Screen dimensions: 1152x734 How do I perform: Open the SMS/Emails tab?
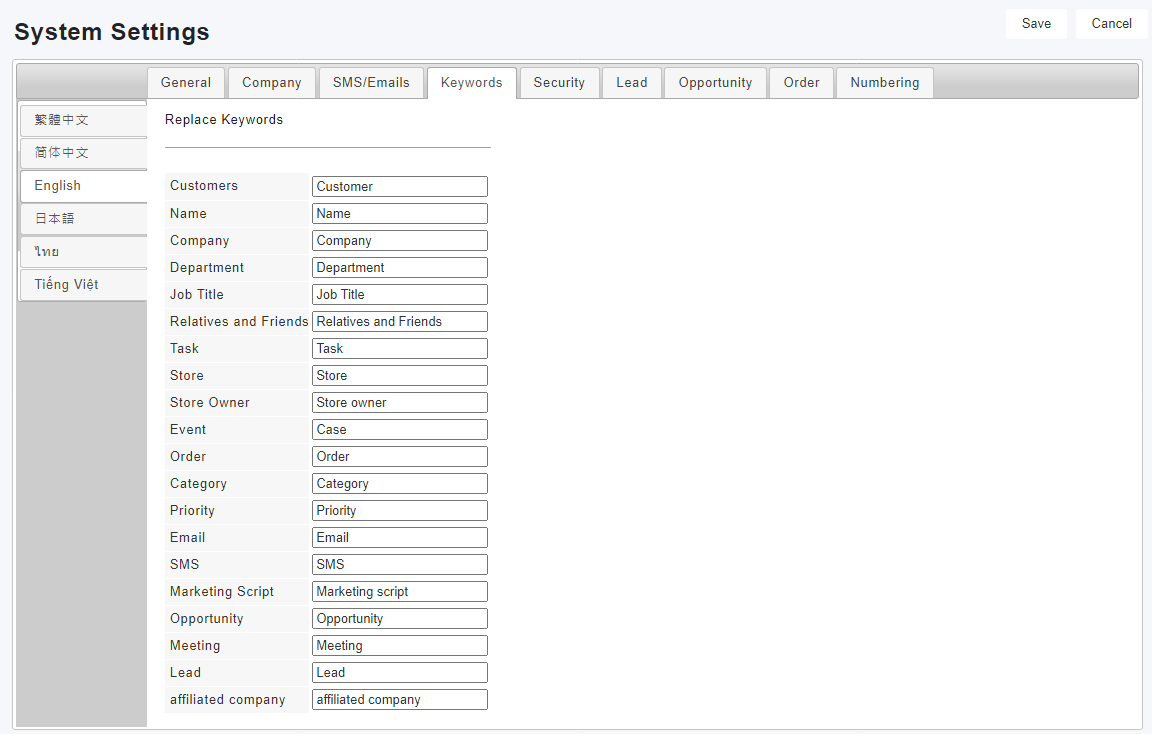coord(371,83)
